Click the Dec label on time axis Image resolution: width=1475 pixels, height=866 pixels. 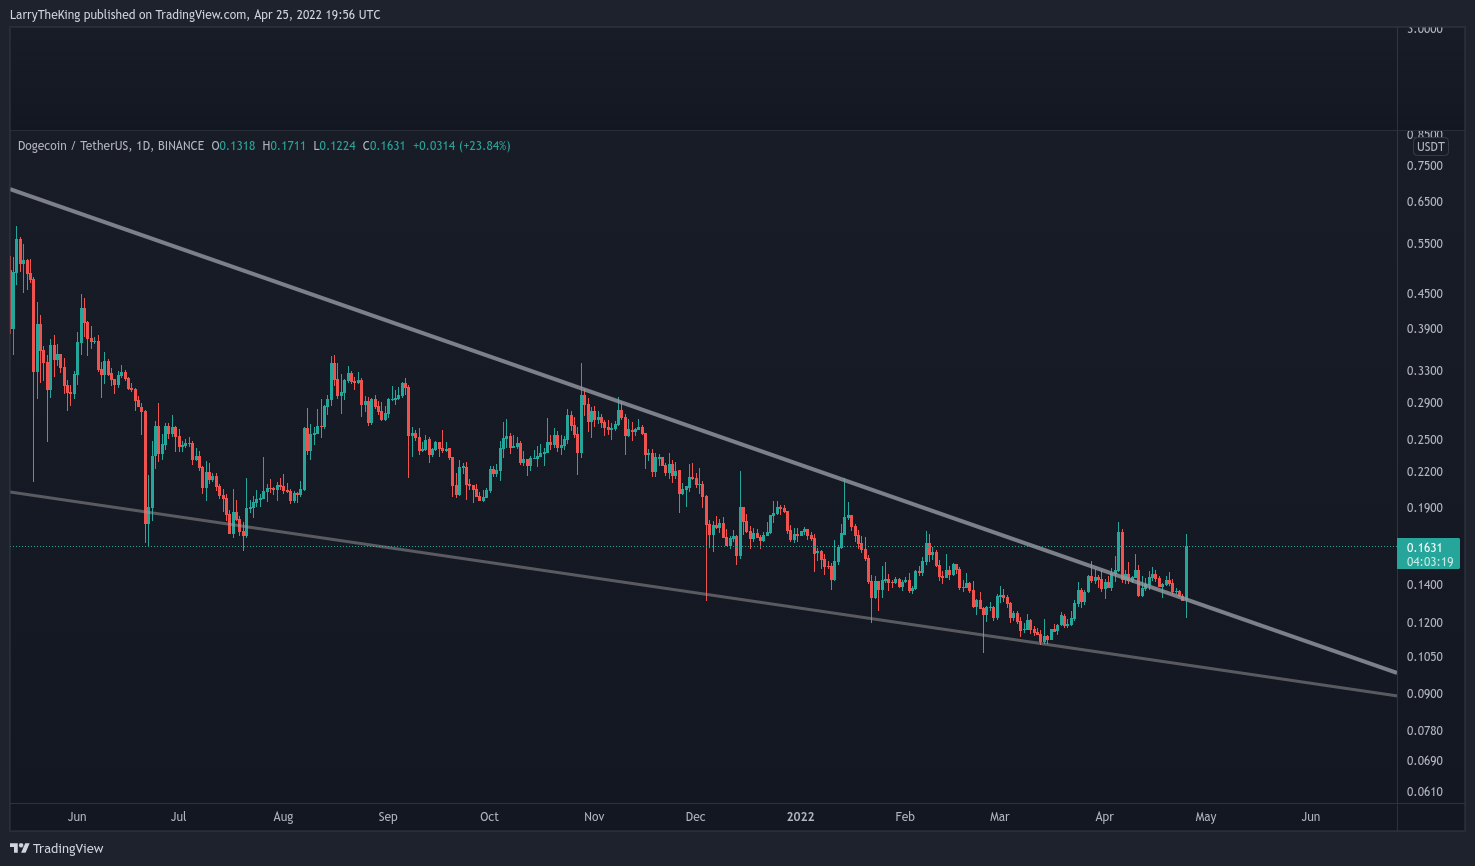696,817
